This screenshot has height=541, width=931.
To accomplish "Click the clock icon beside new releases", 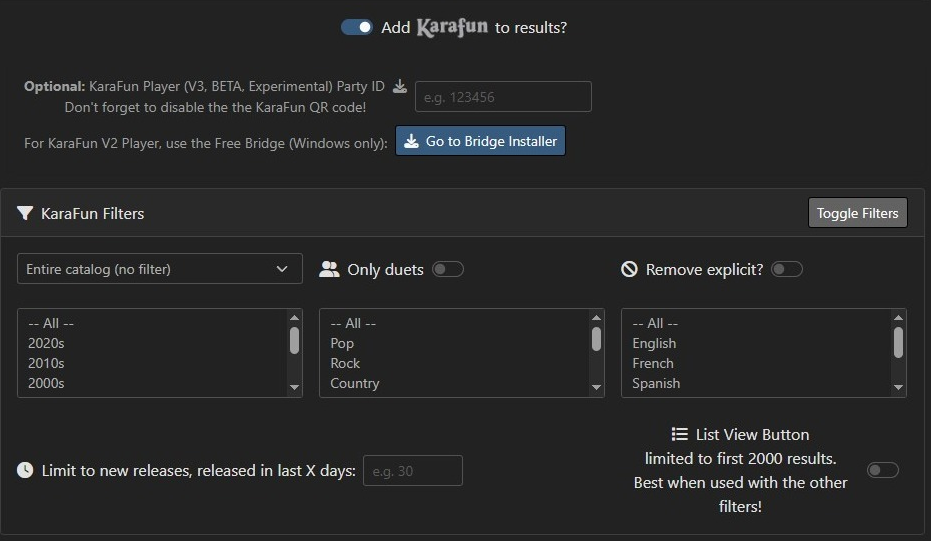I will click(25, 470).
